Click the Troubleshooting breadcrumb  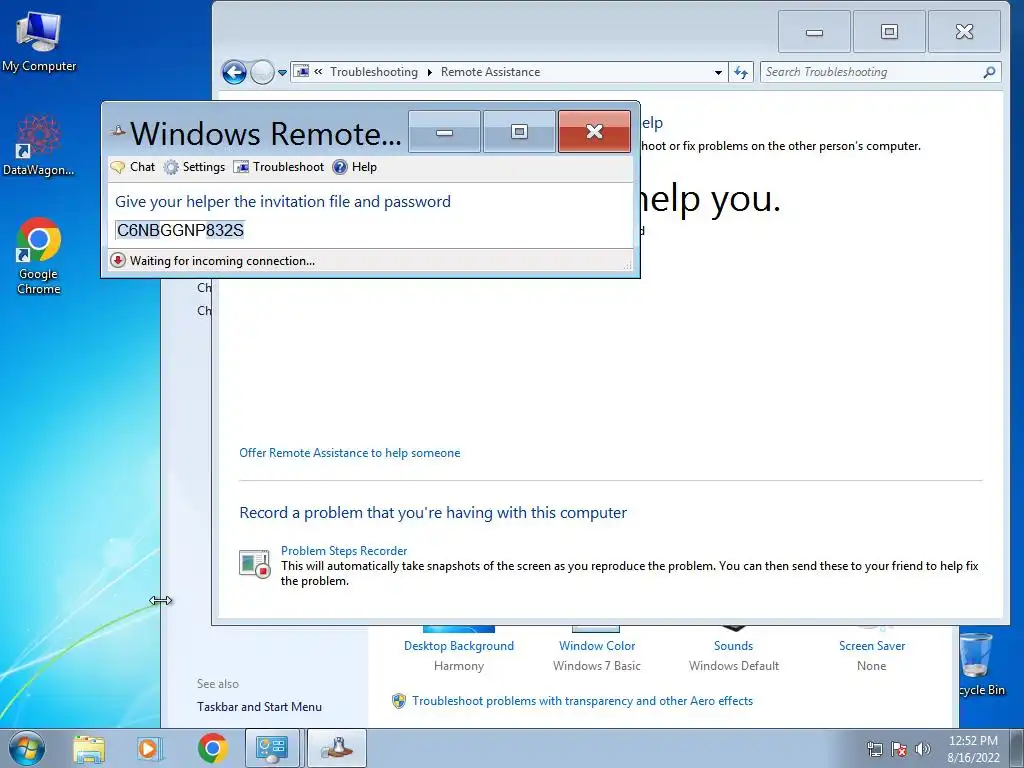coord(374,72)
